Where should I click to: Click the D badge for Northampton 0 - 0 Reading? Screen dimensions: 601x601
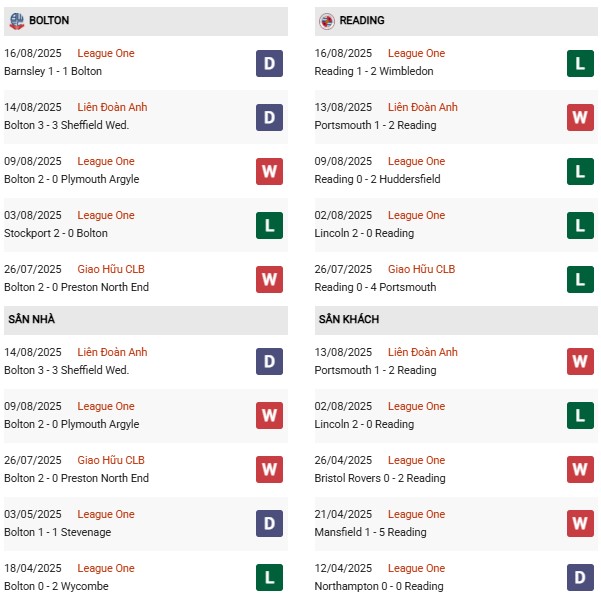coord(580,578)
